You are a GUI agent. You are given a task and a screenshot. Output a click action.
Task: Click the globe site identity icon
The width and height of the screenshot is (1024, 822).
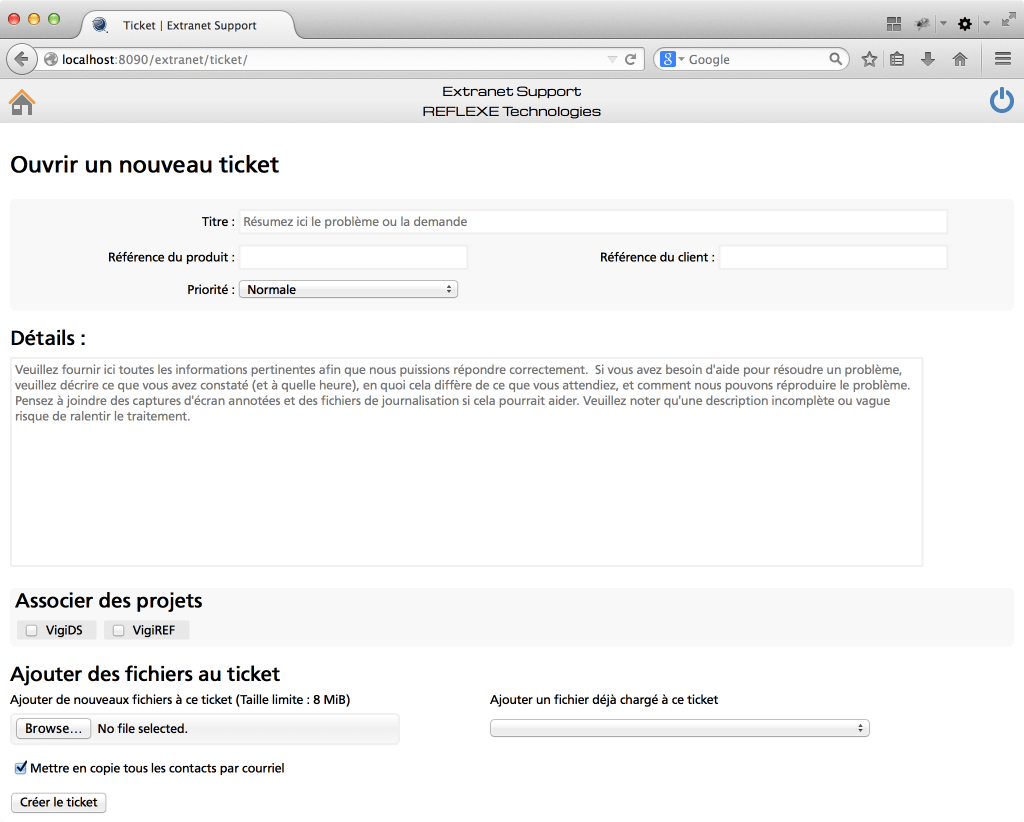coord(51,59)
